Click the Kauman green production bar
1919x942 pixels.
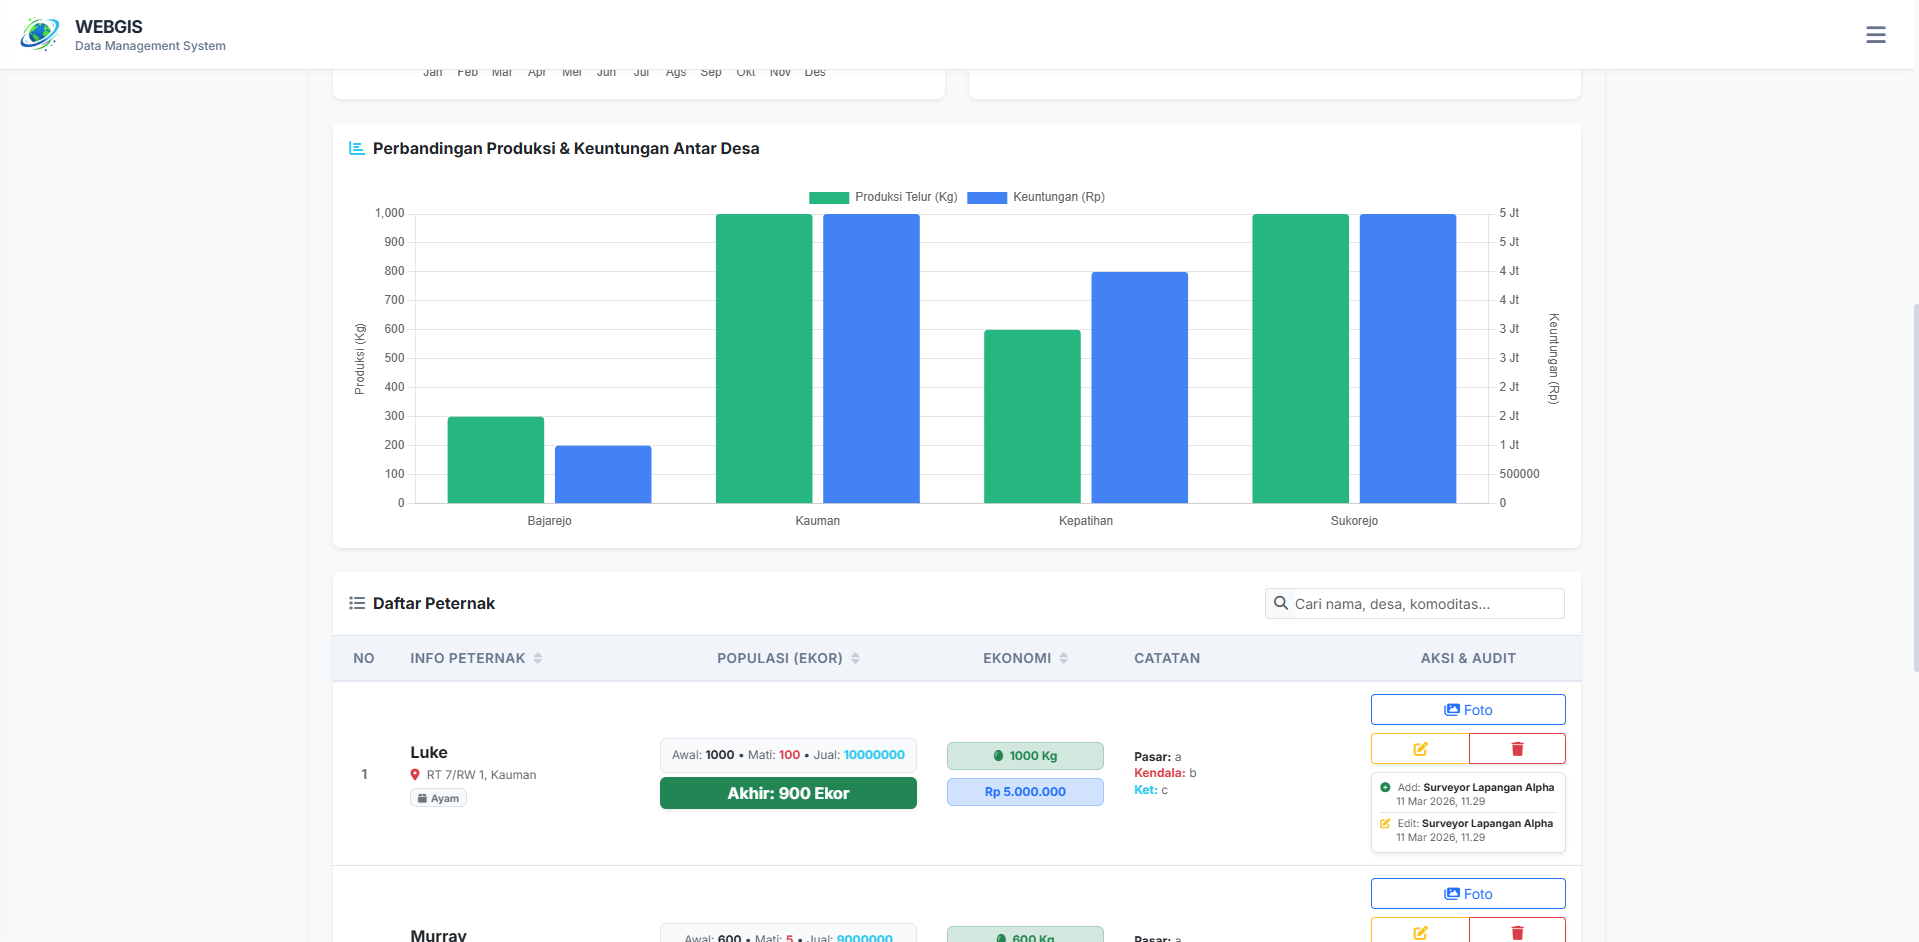point(764,358)
